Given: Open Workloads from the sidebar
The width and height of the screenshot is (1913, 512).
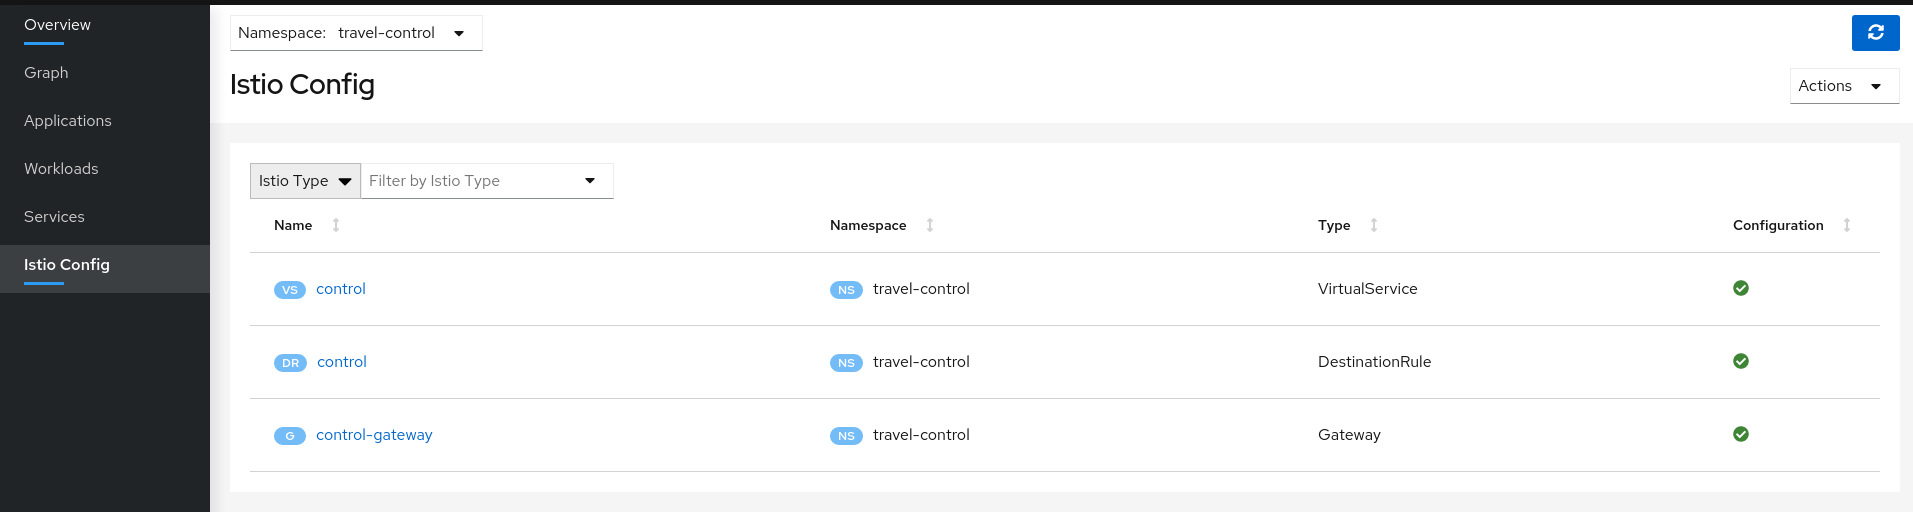Looking at the screenshot, I should tap(61, 169).
